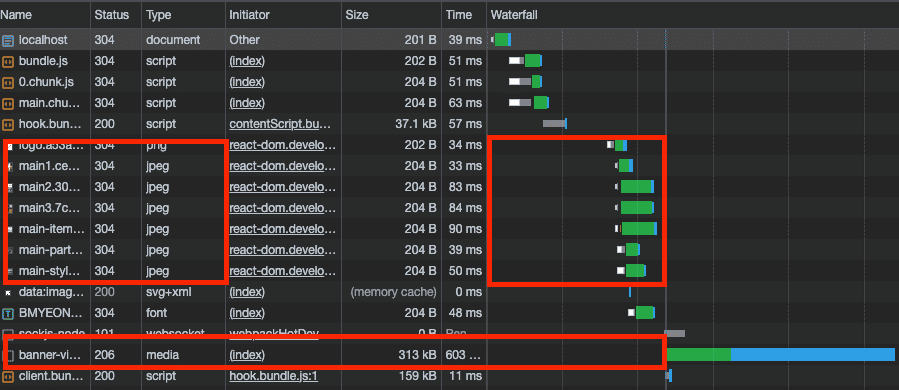Open the main-styl… request name

[x=50, y=271]
